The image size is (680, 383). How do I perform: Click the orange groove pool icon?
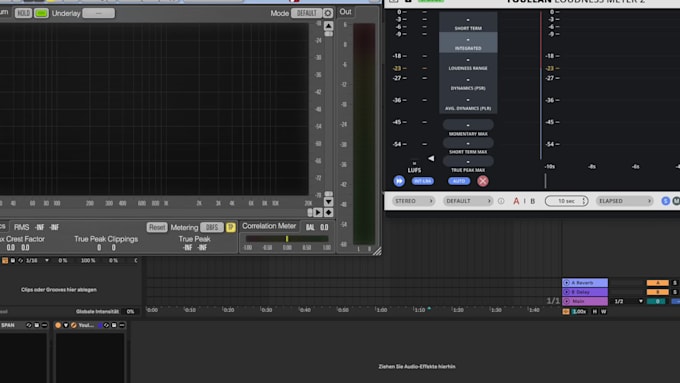5,261
